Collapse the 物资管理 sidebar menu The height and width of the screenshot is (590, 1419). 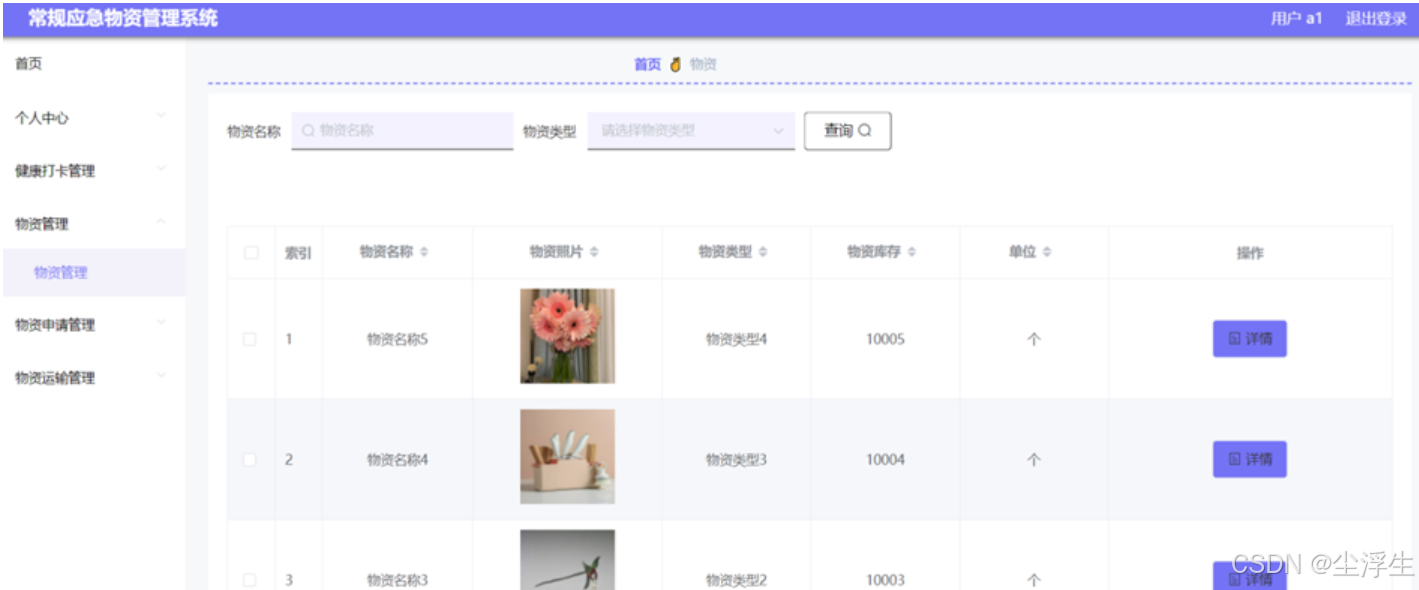93,224
